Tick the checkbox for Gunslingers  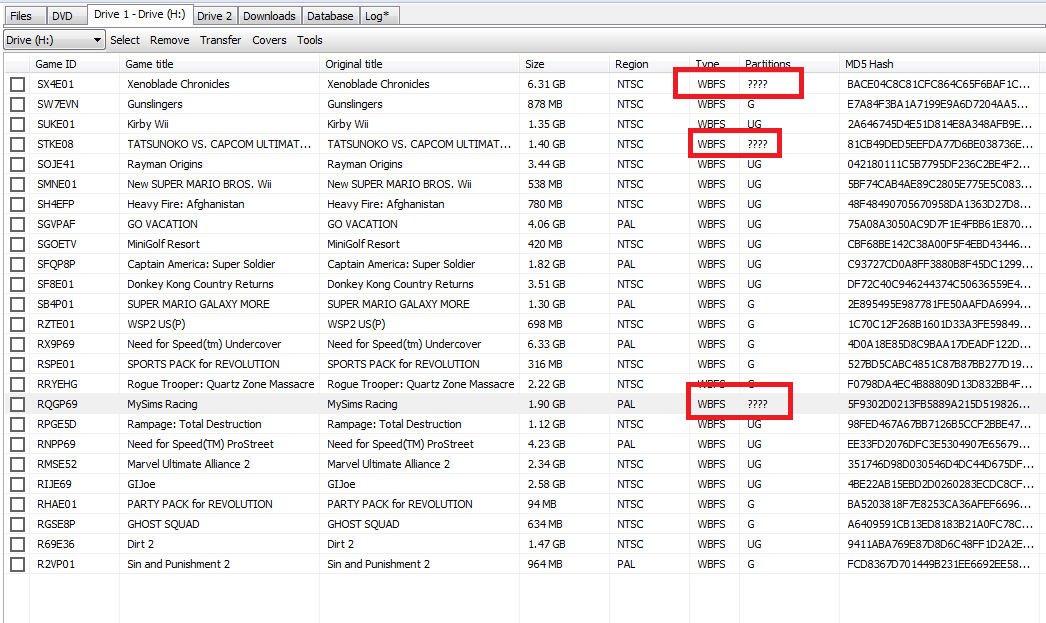(17, 104)
